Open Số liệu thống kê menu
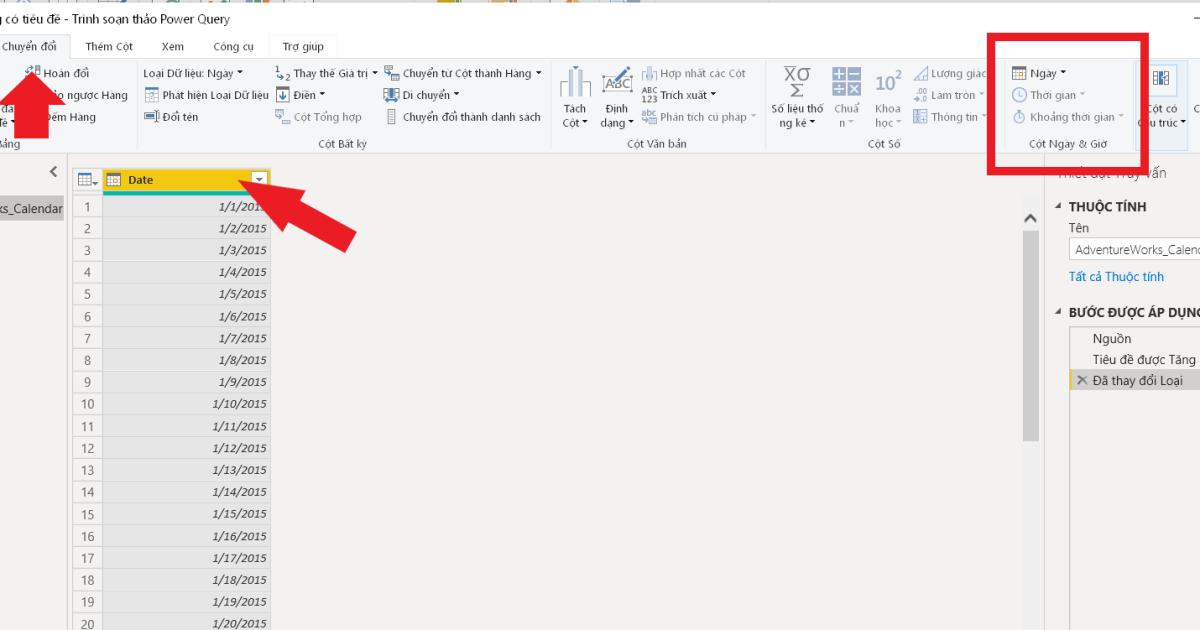Viewport: 1200px width, 630px height. pyautogui.click(x=797, y=97)
